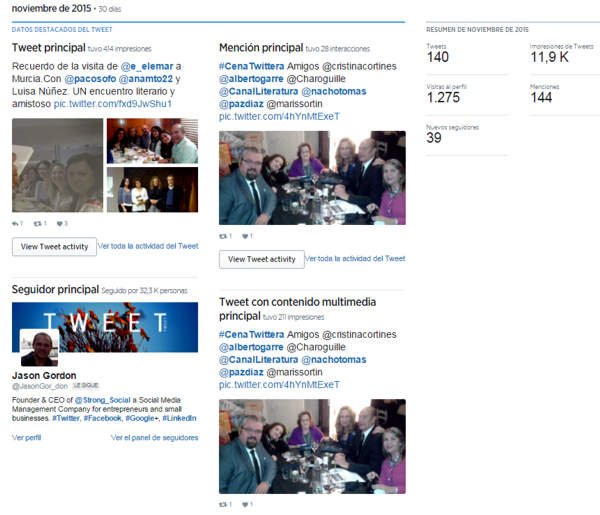Image resolution: width=600 pixels, height=515 pixels.
Task: Open large selfie photo in Tweet principal
Action: click(57, 165)
